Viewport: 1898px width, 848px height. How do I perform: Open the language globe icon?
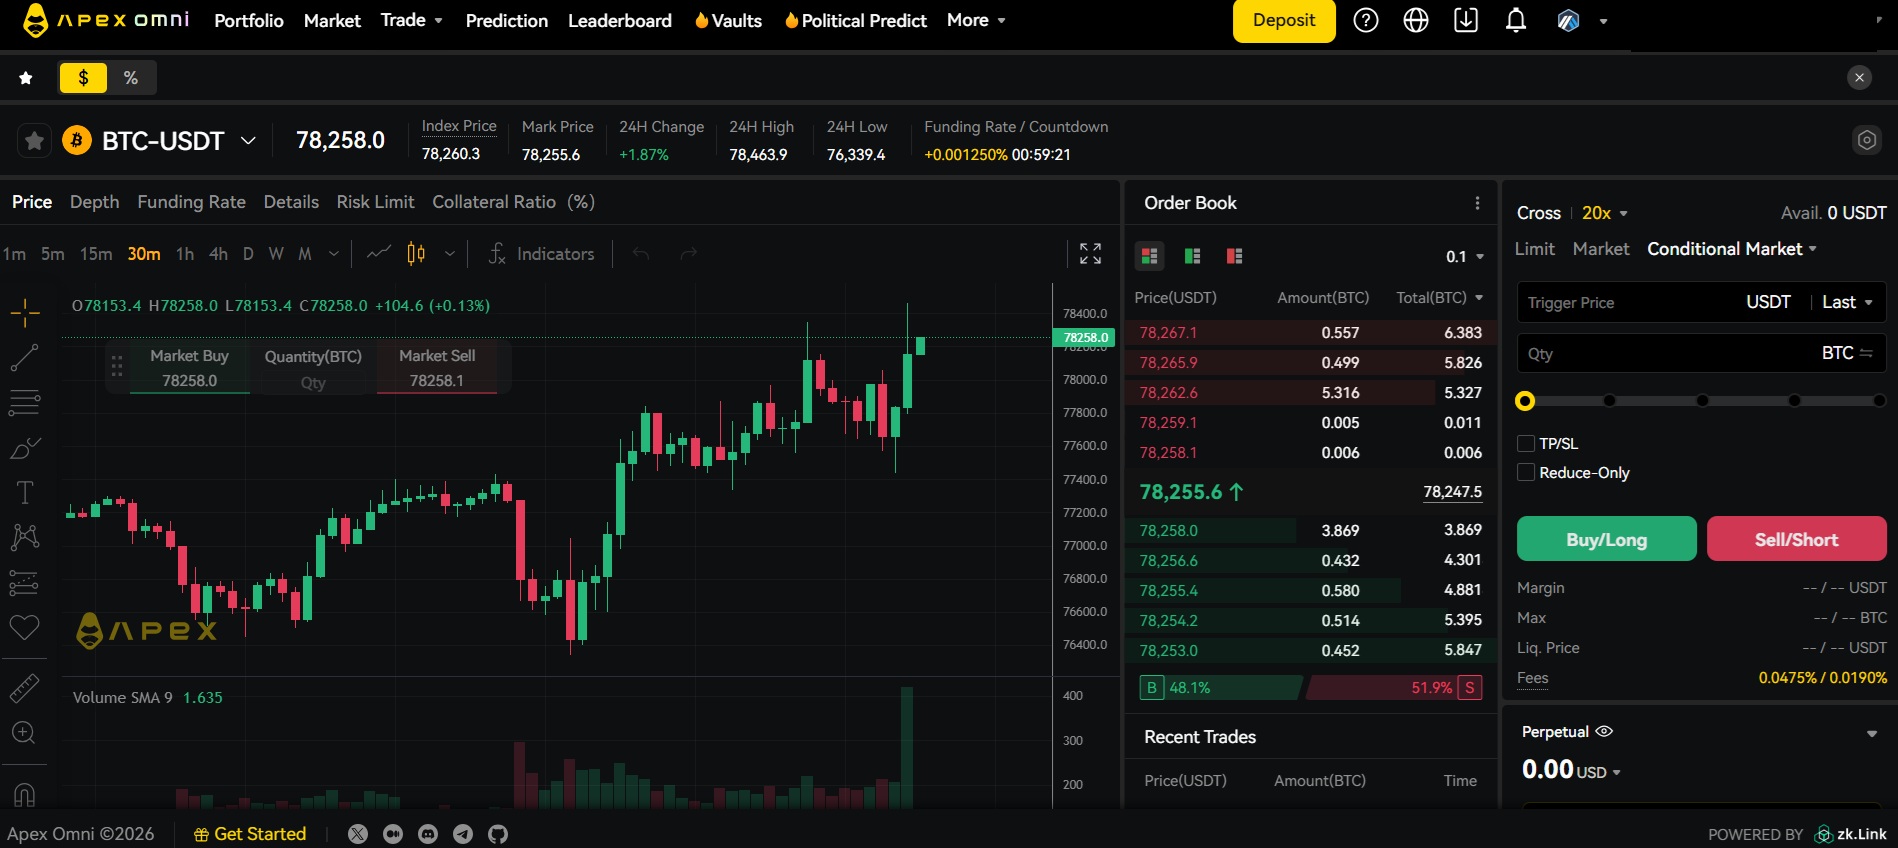pos(1416,20)
